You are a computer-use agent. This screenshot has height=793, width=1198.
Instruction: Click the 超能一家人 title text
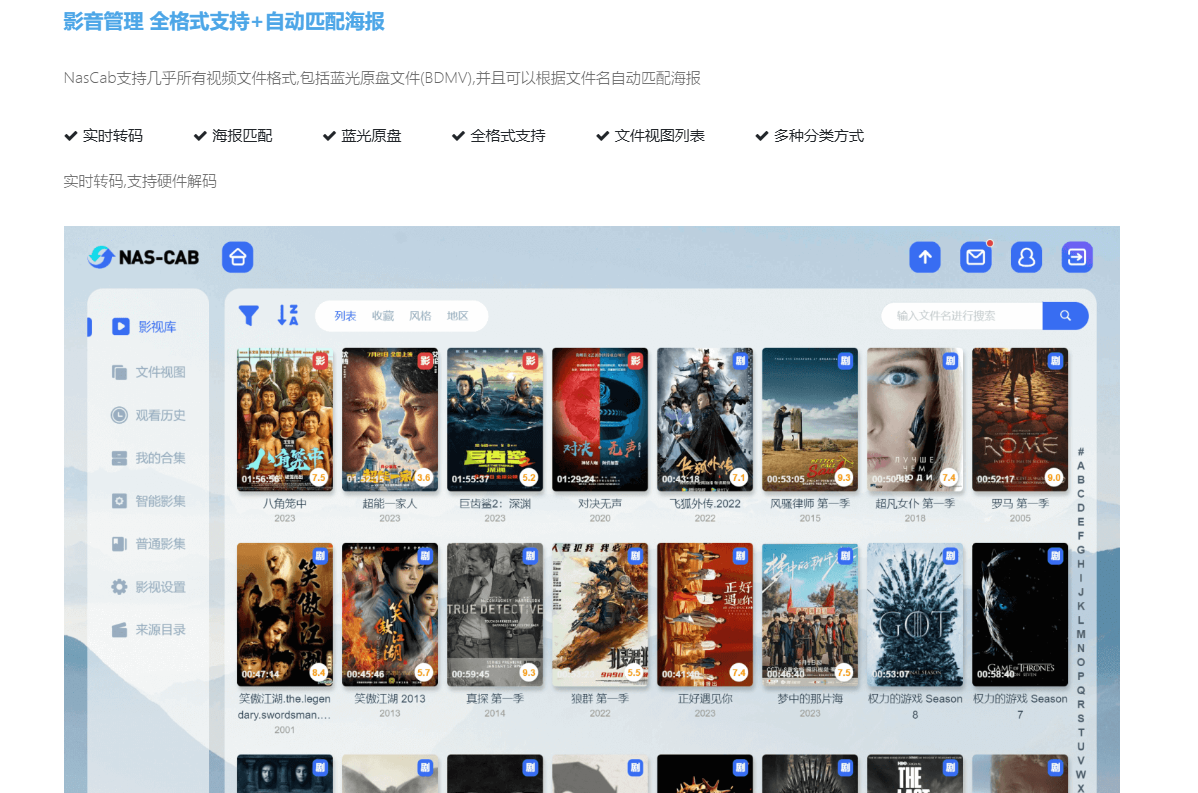(x=390, y=503)
